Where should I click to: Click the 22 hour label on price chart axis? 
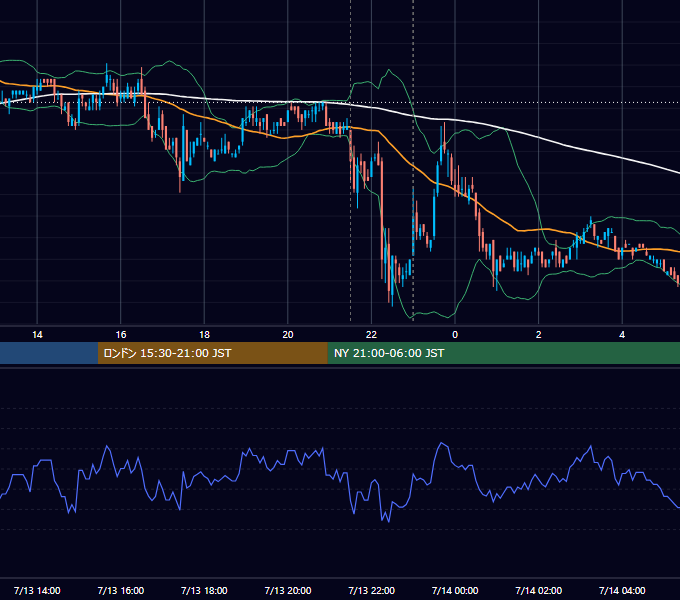point(371,335)
